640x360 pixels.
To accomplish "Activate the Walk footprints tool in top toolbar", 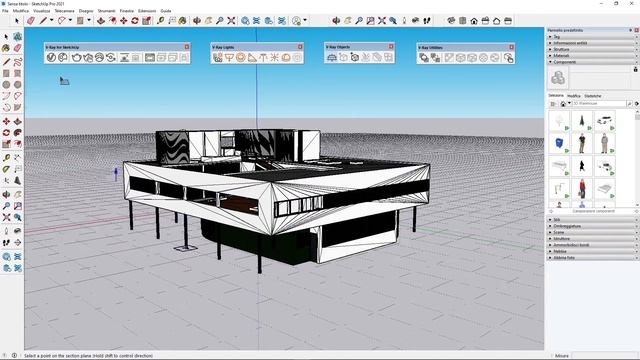I will (x=427, y=20).
